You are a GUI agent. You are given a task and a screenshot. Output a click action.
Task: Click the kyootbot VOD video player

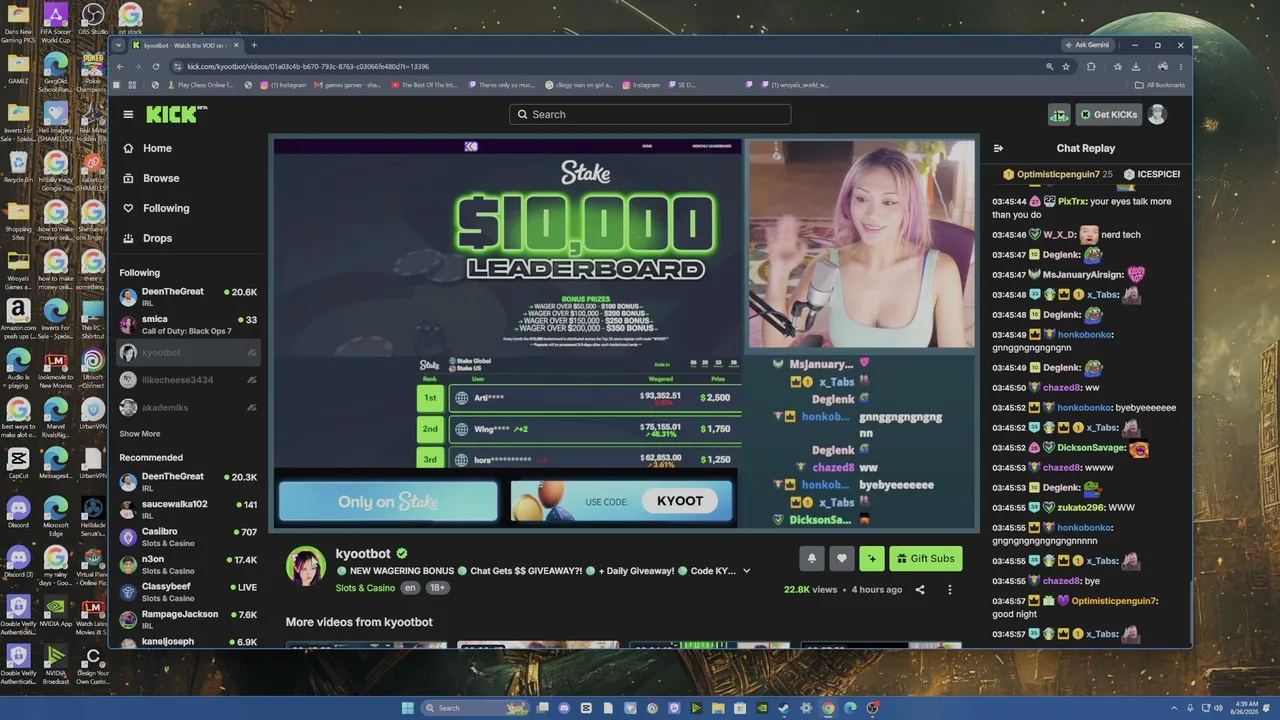coord(625,334)
